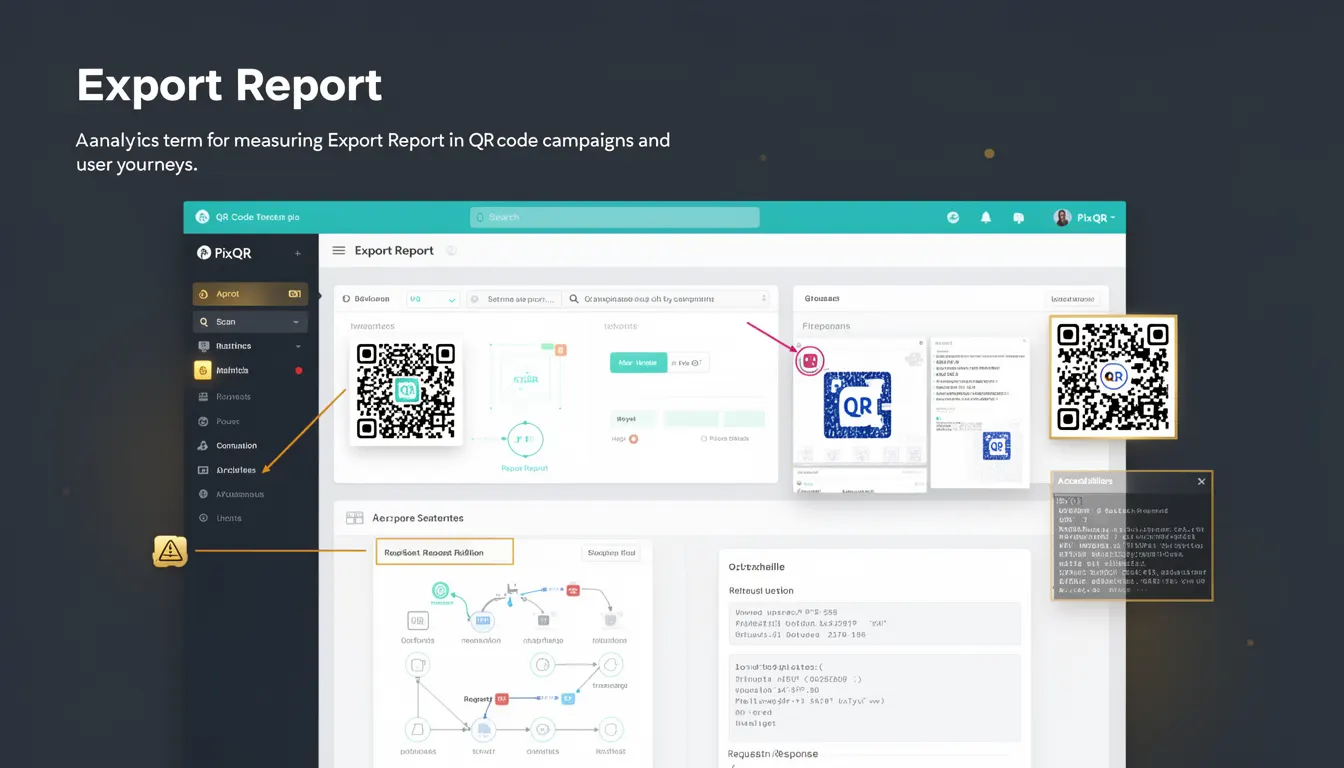Open the chat bubble icon in header
The width and height of the screenshot is (1344, 768).
[1019, 217]
